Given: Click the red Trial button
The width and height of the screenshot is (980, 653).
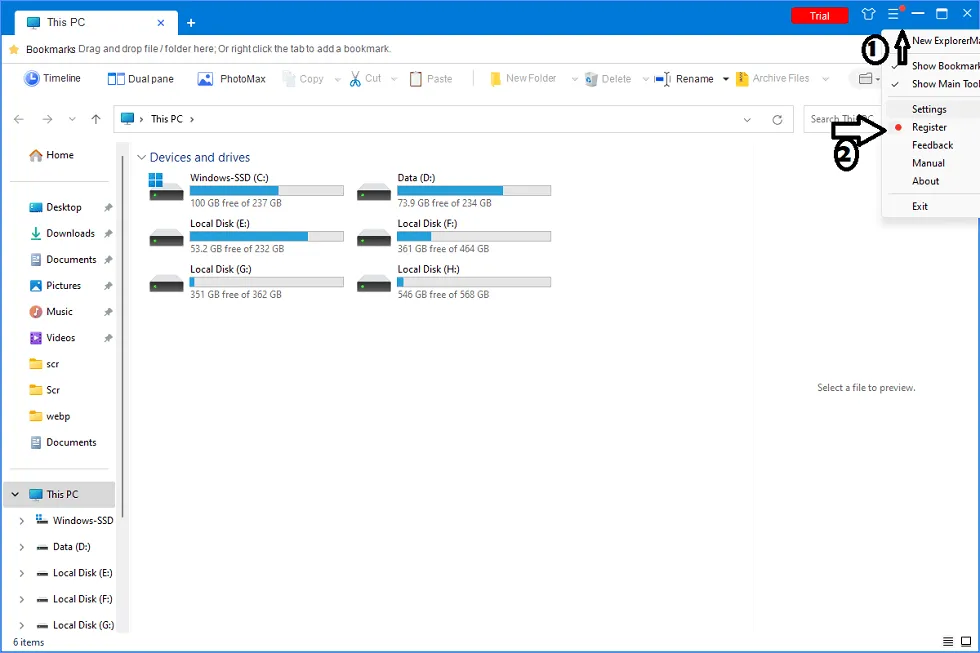Looking at the screenshot, I should click(819, 16).
